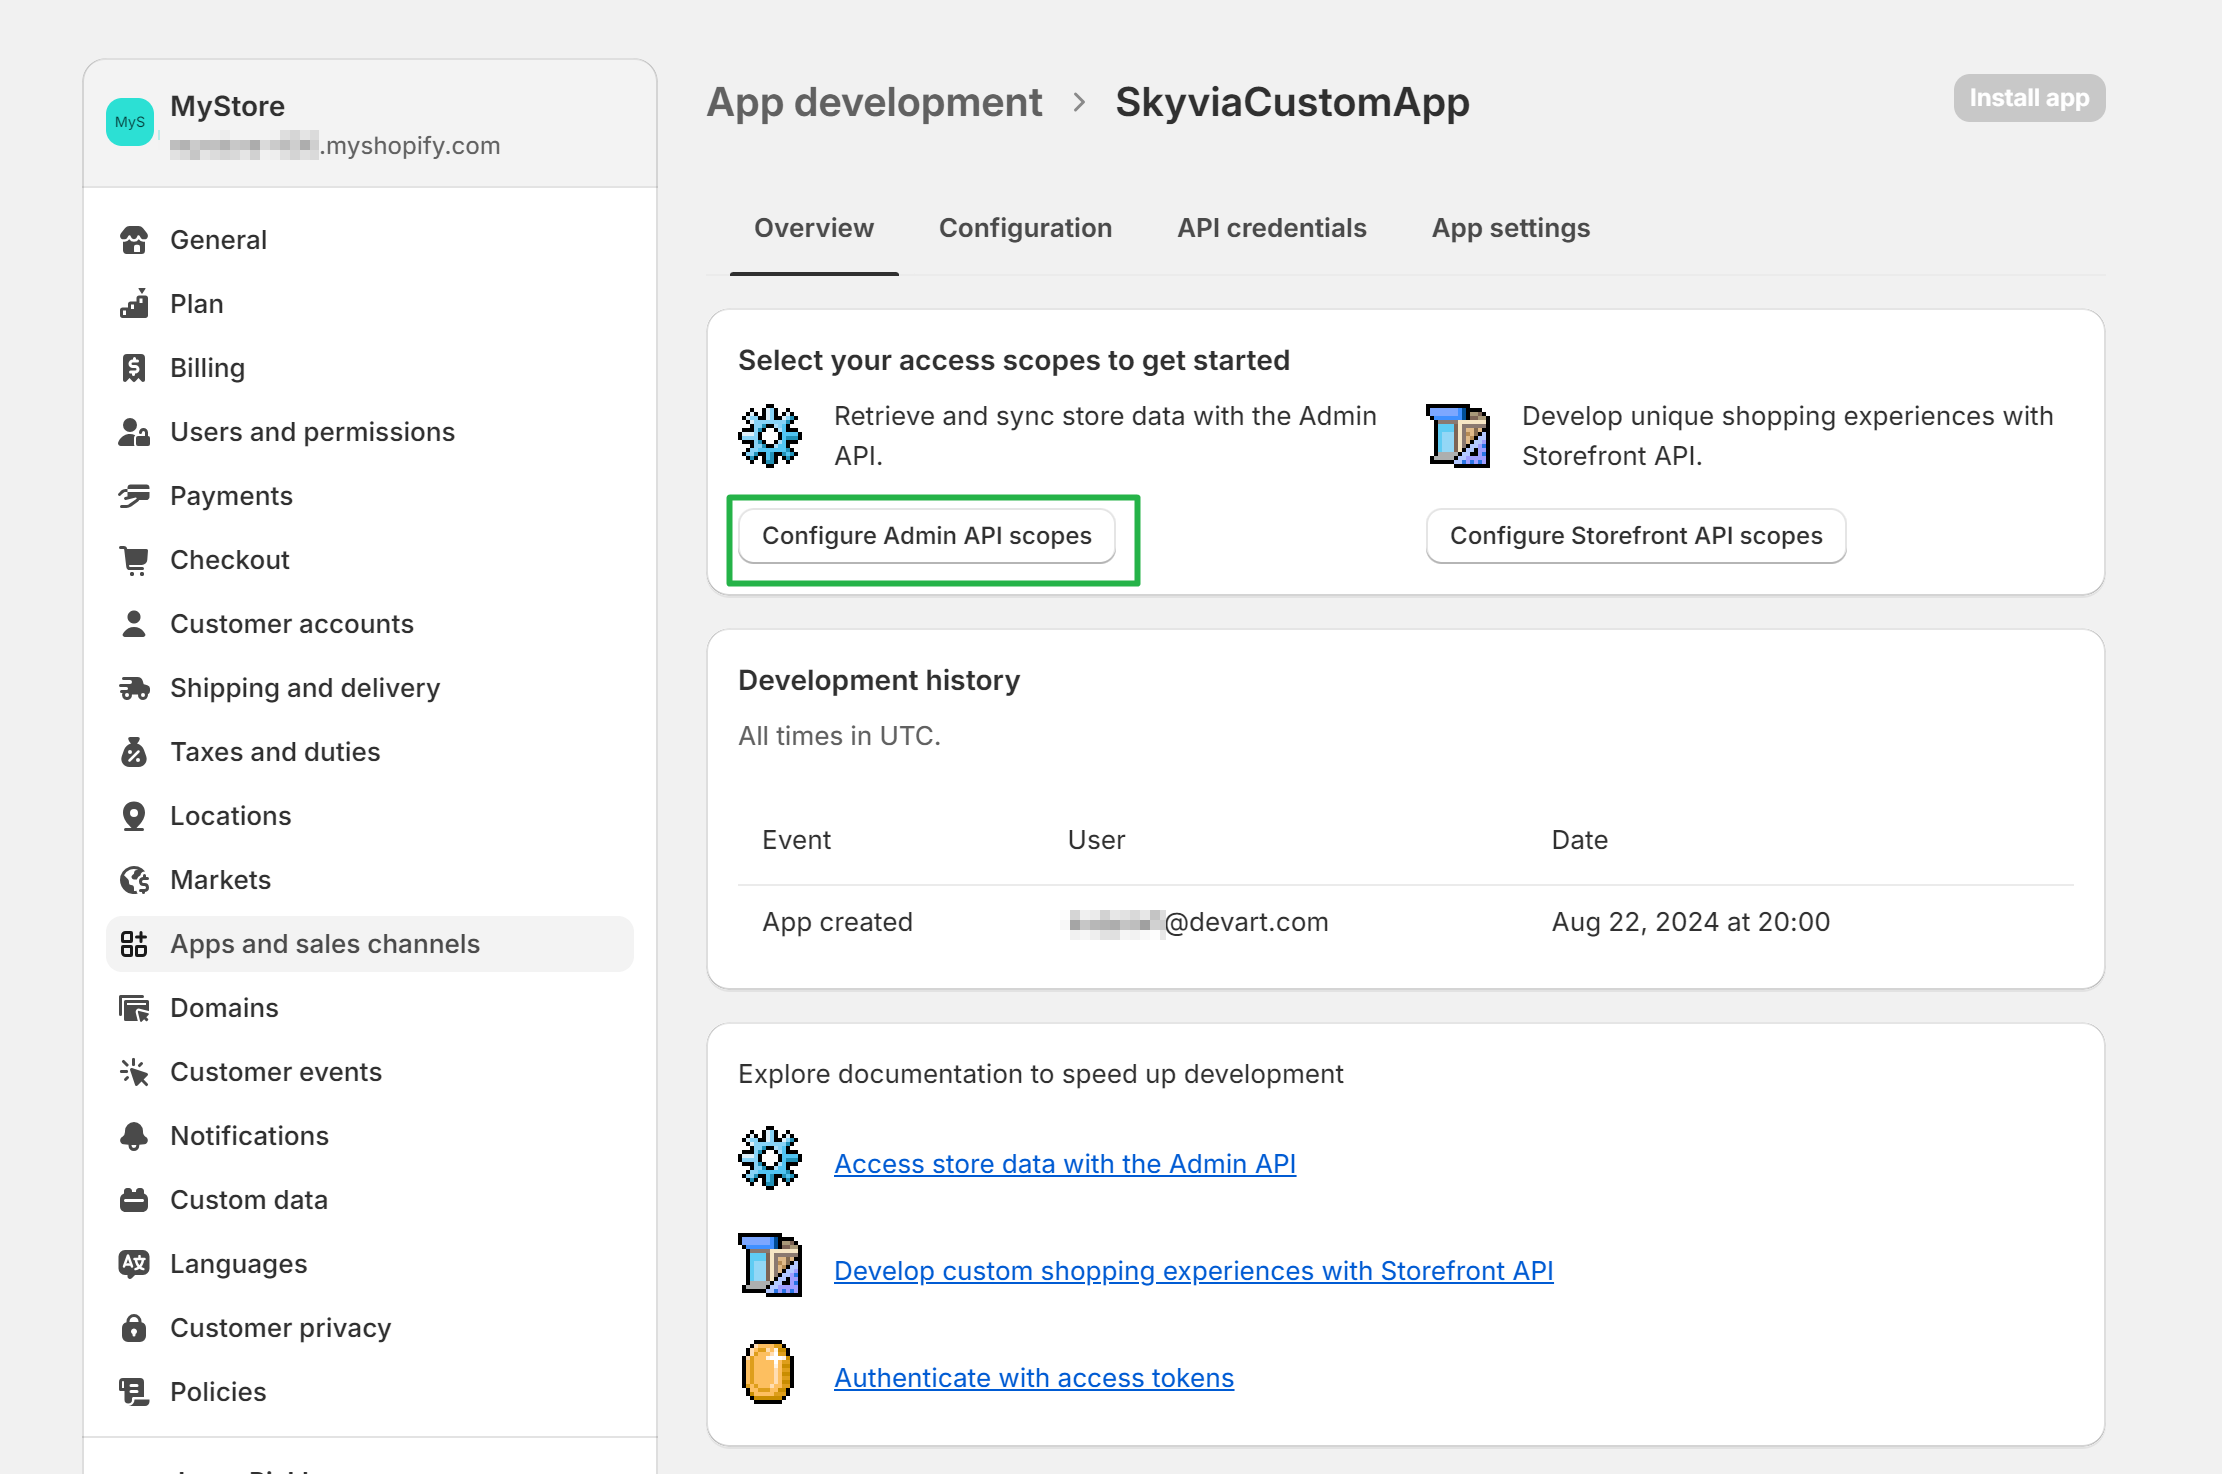Image resolution: width=2222 pixels, height=1474 pixels.
Task: Open Shipping and delivery settings
Action: (370, 688)
